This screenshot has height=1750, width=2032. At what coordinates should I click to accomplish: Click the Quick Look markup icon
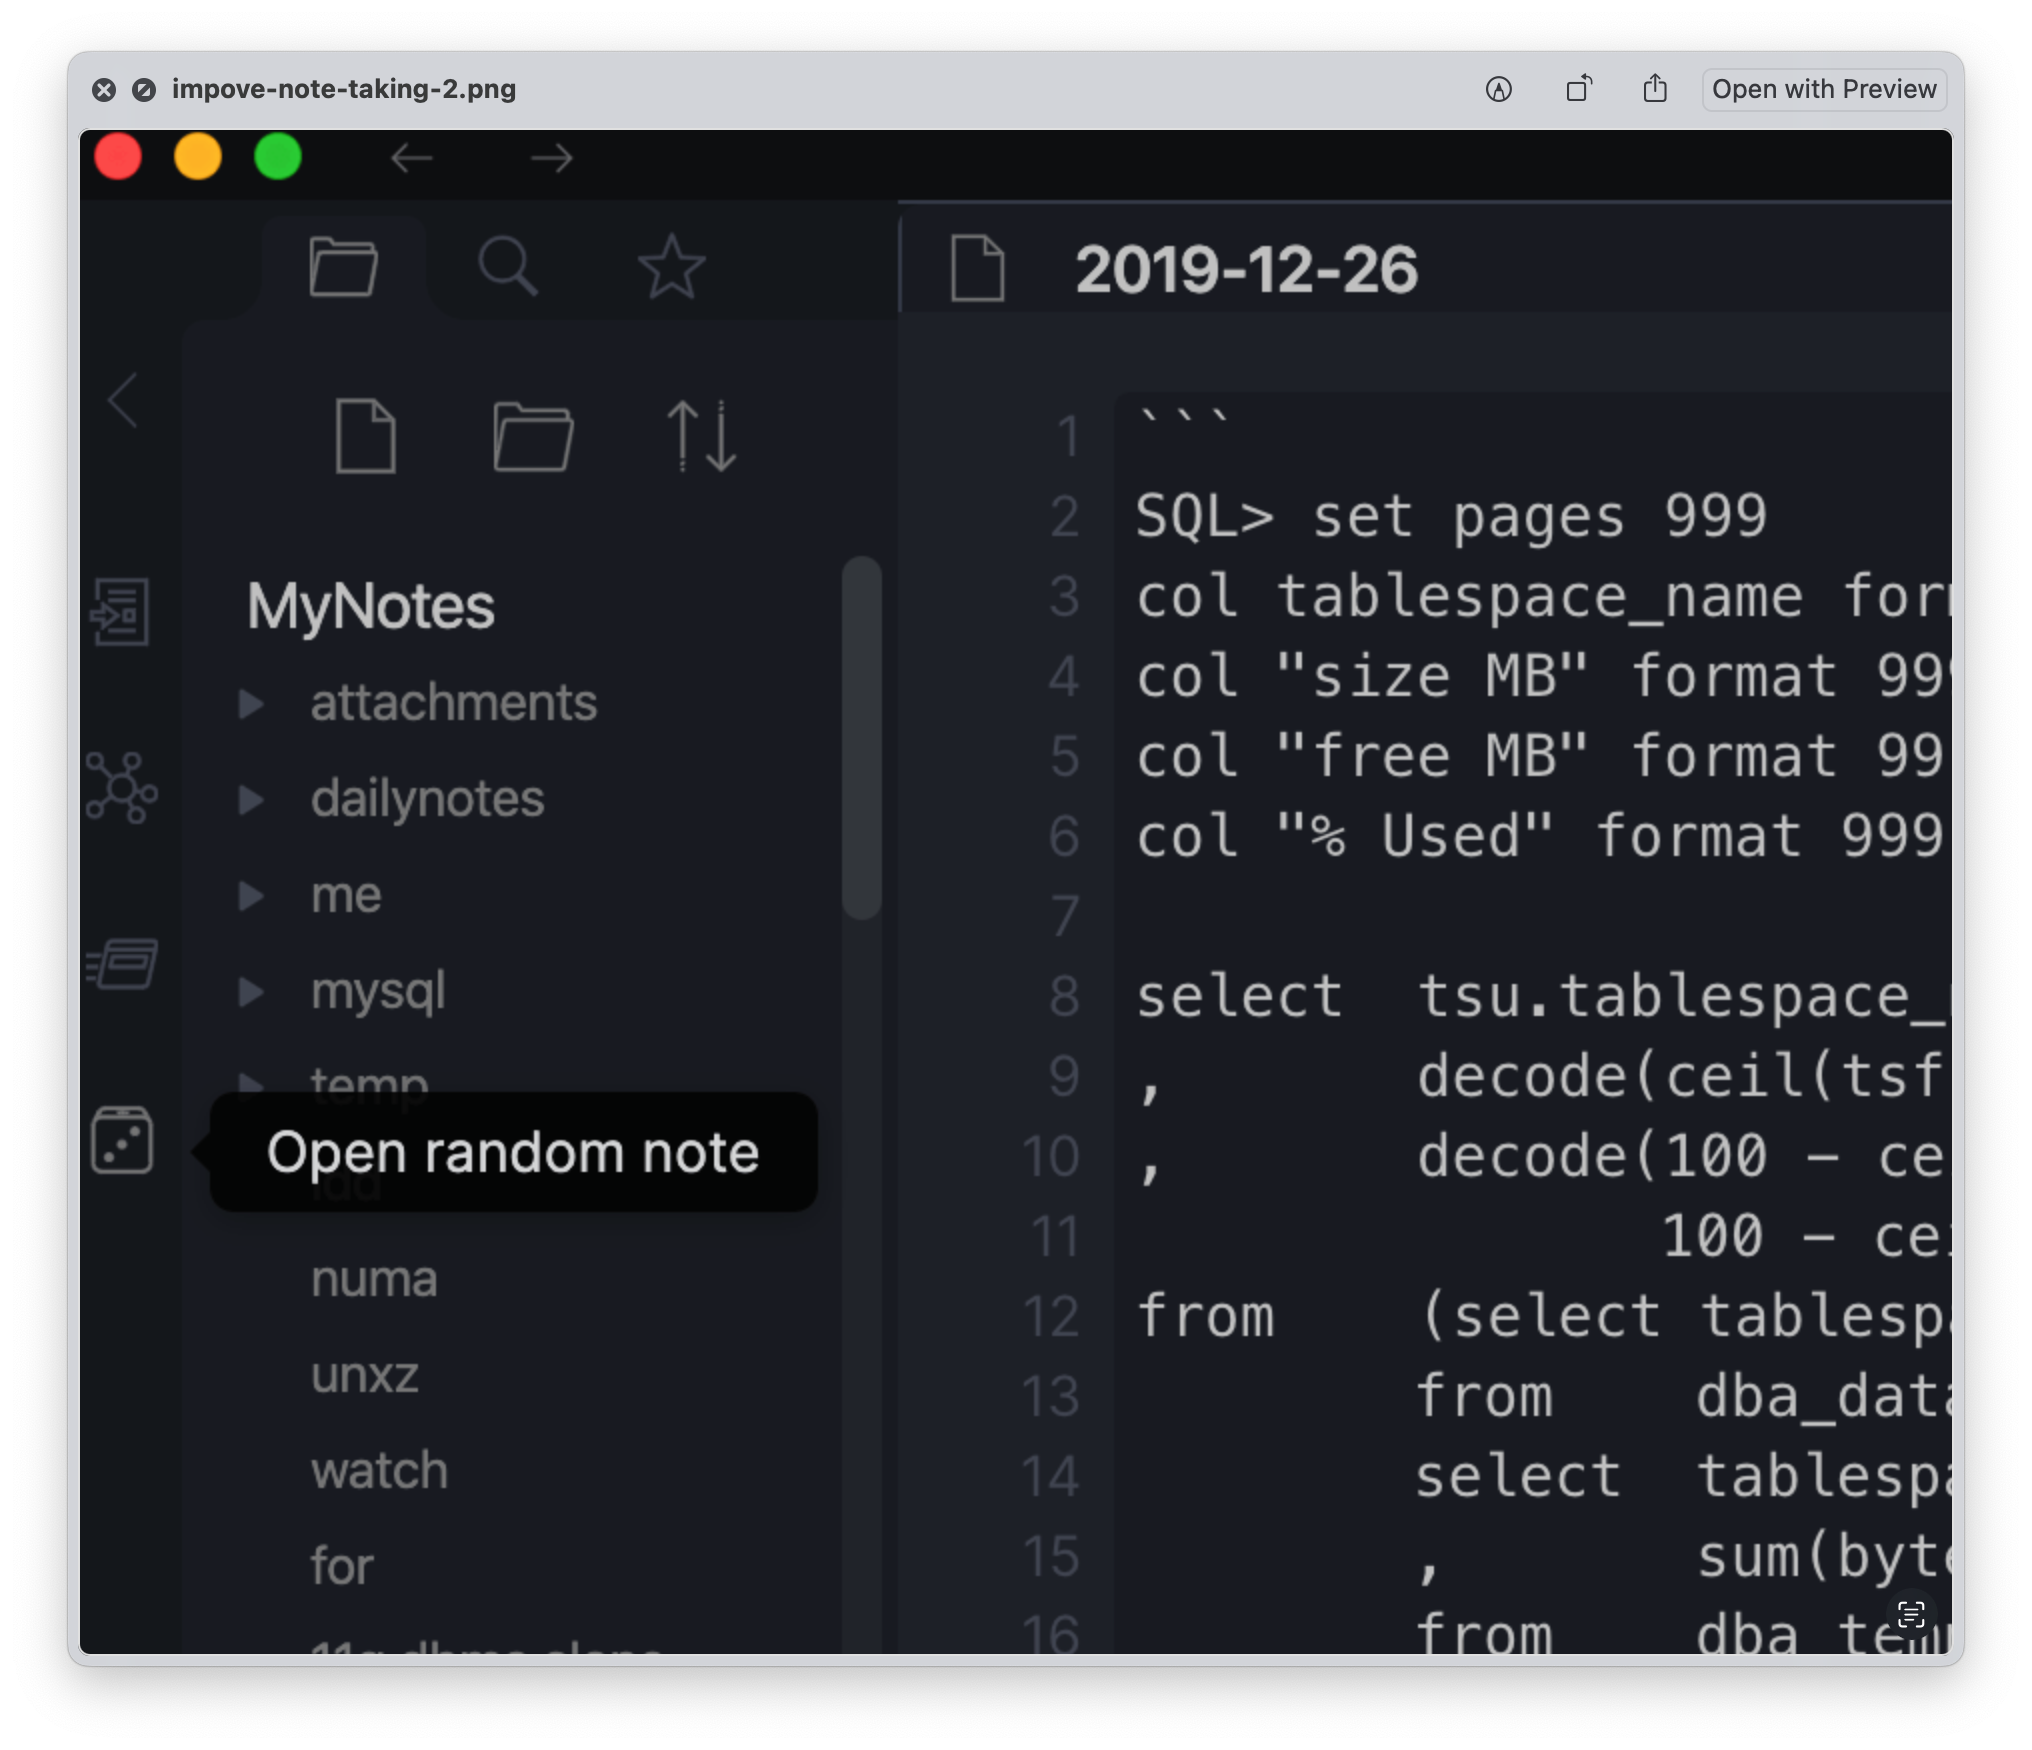1498,89
